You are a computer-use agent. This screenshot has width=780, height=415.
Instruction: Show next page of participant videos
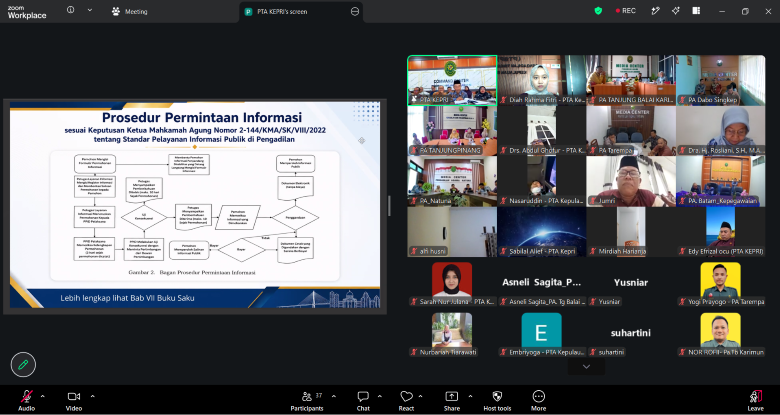[586, 367]
